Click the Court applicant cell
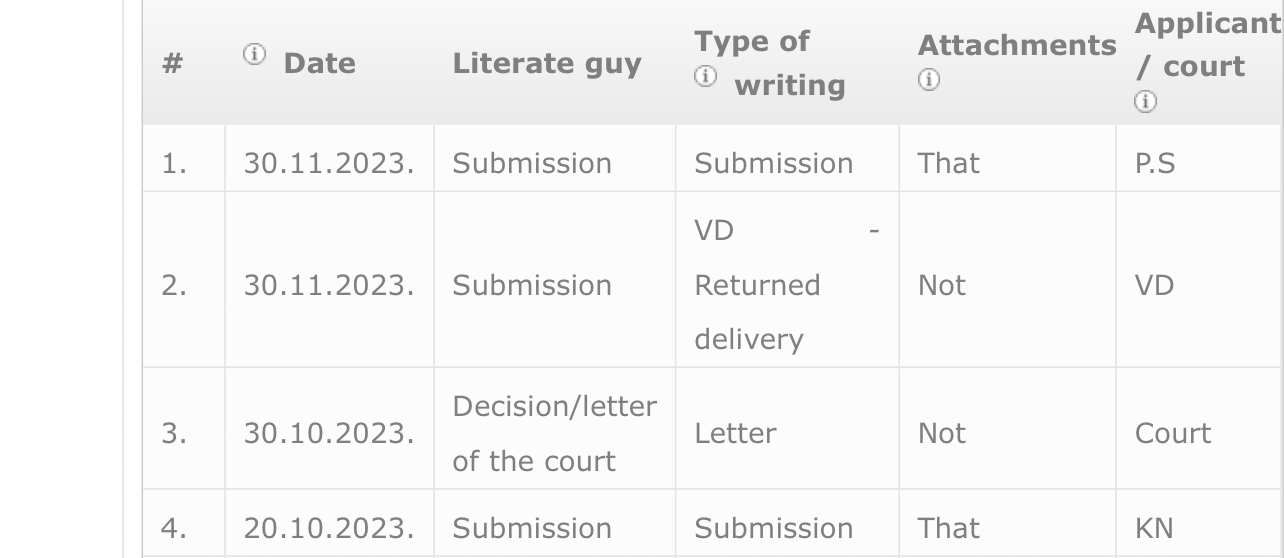Image resolution: width=1284 pixels, height=558 pixels. (x=1173, y=433)
